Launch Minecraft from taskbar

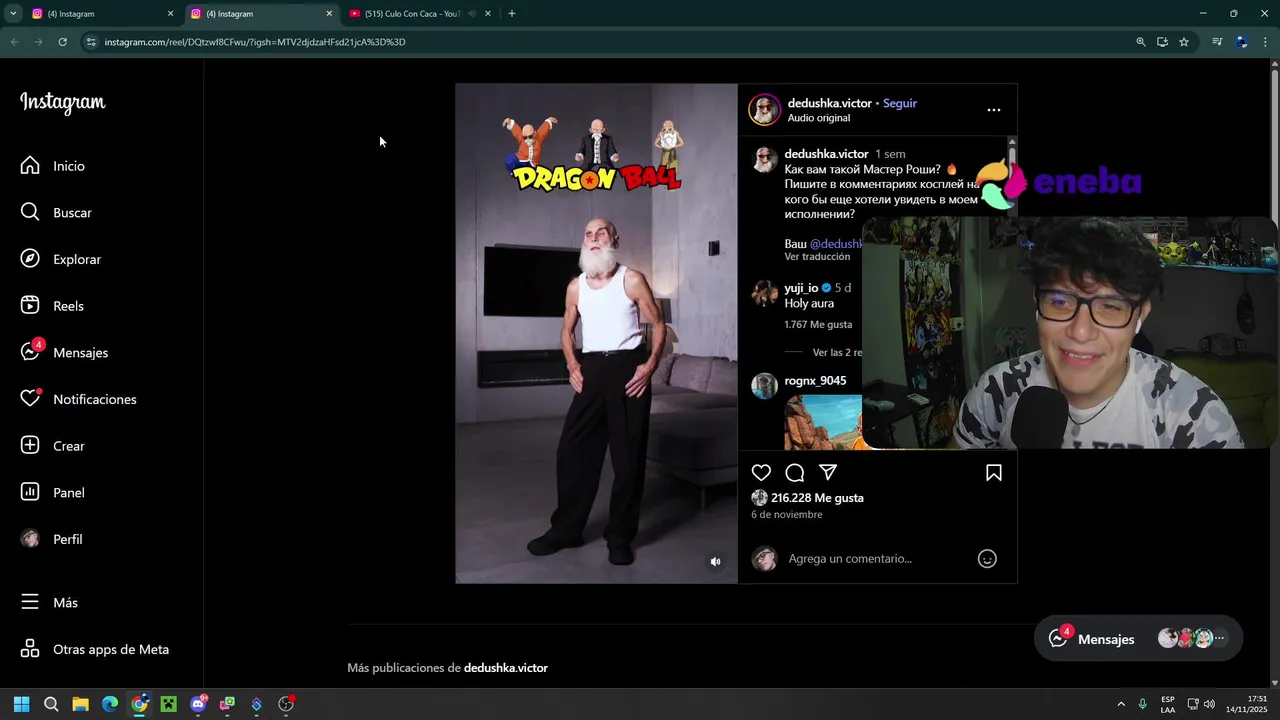tap(169, 704)
